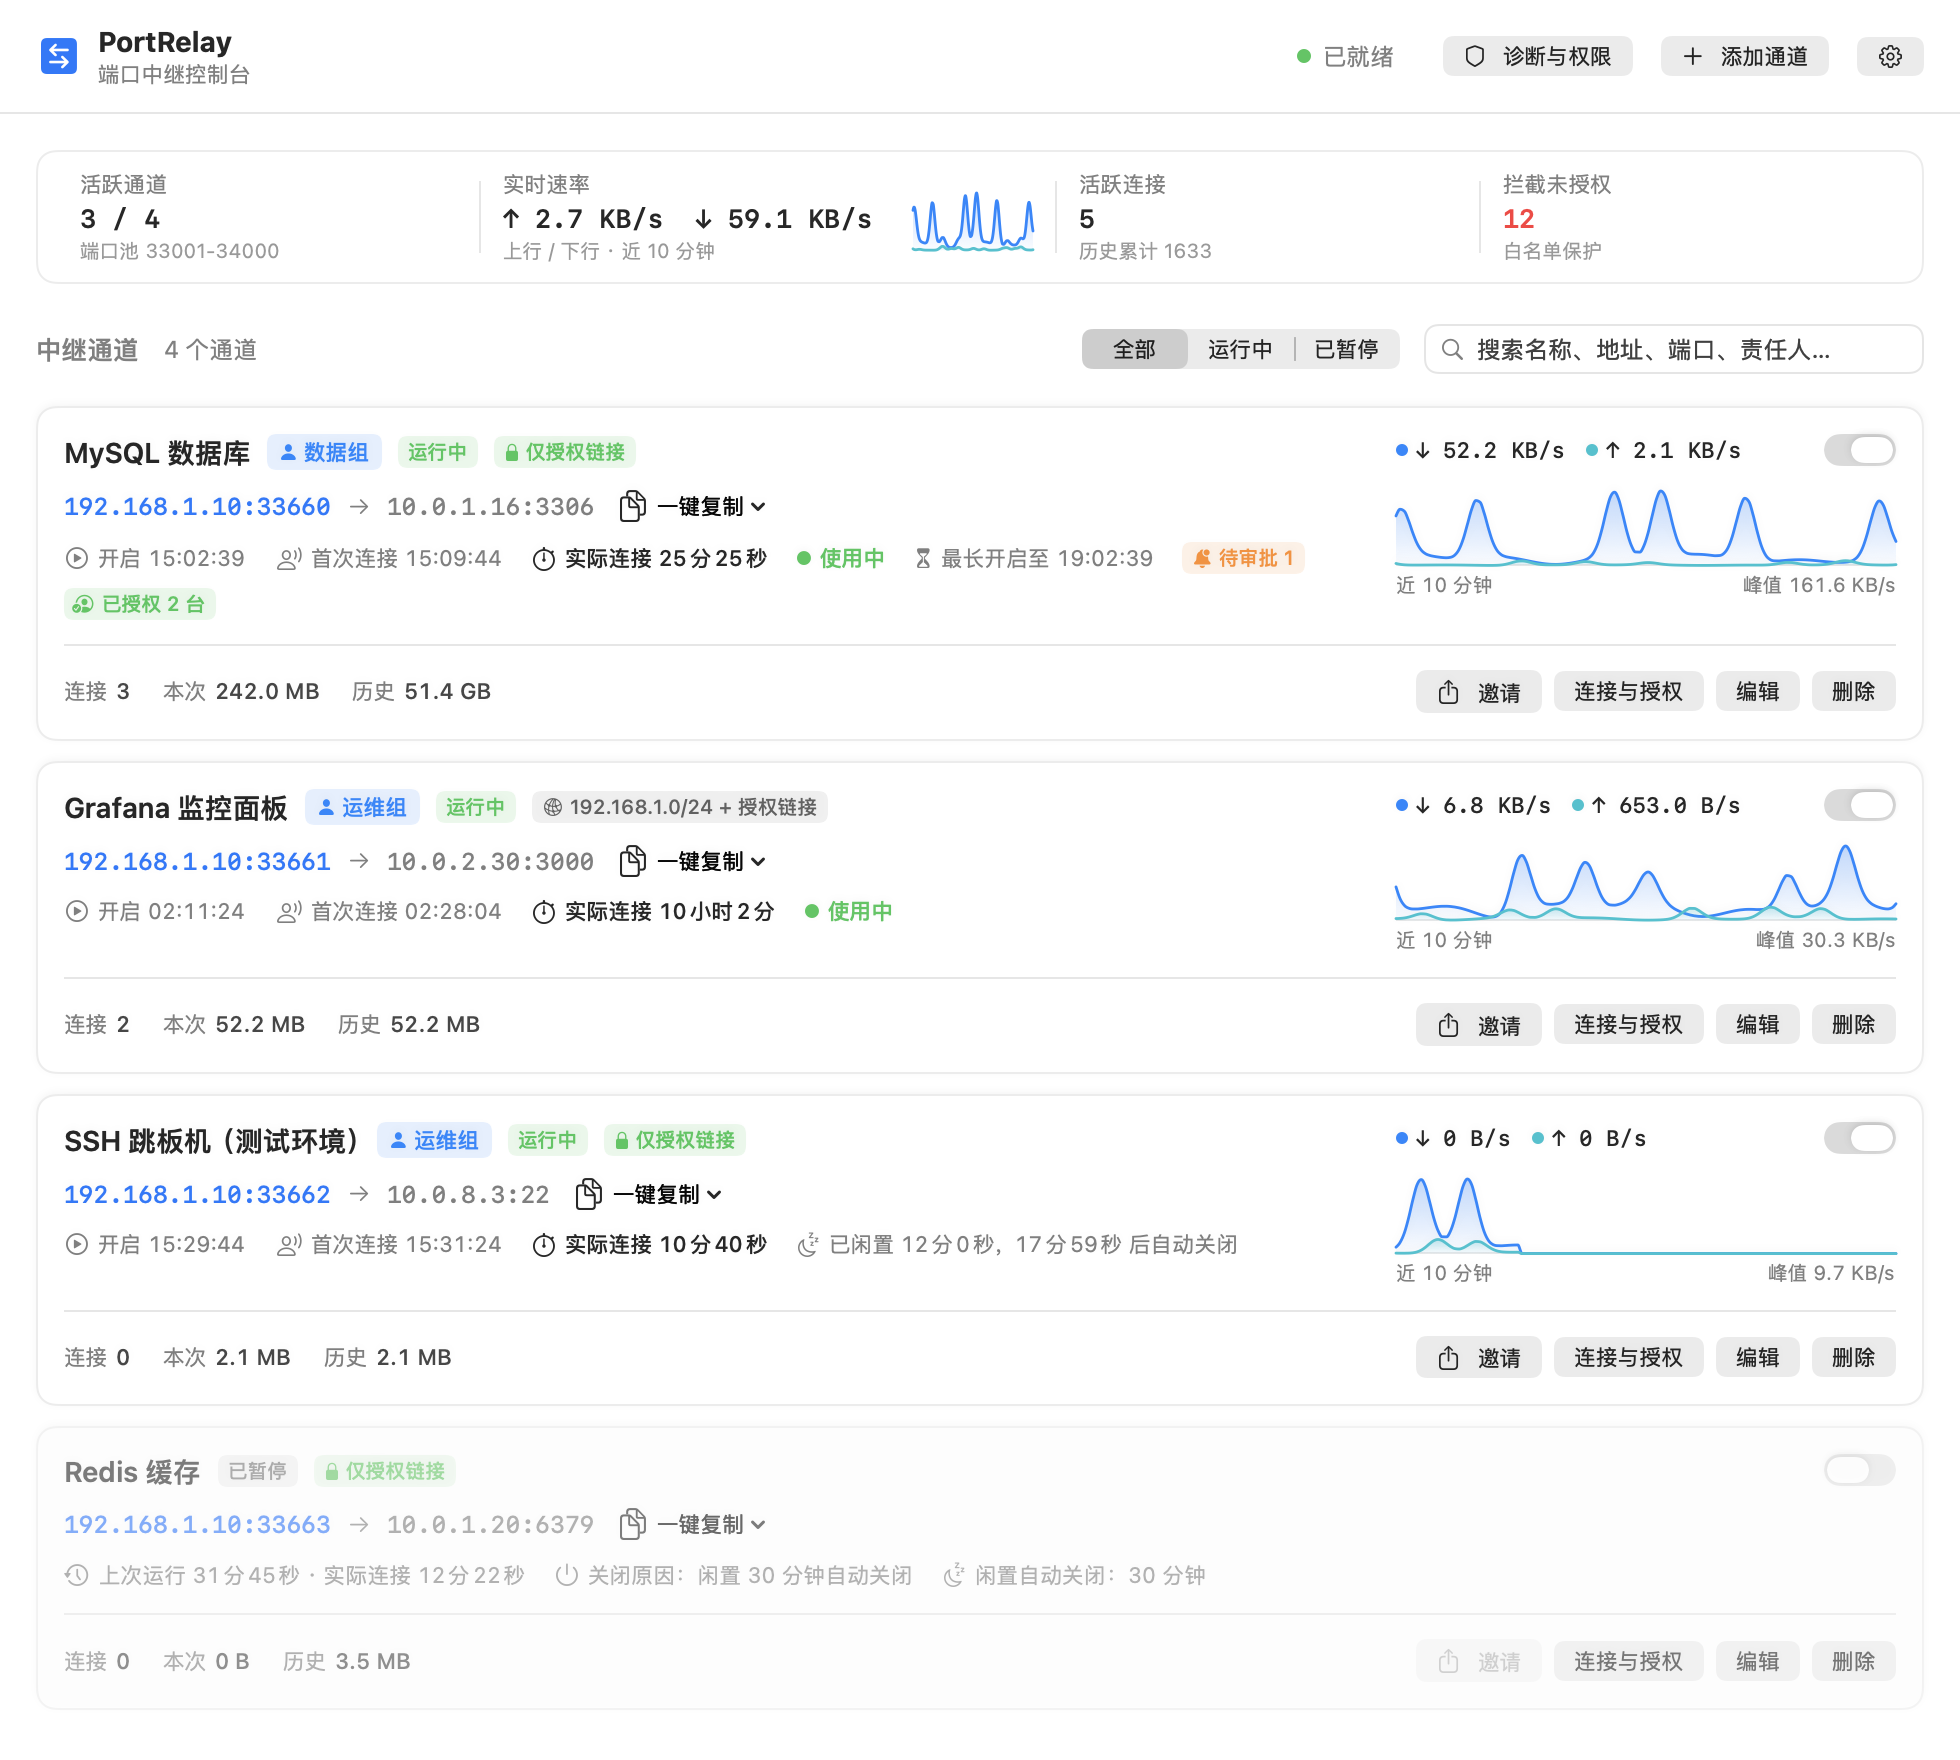This screenshot has width=1960, height=1760.
Task: Open address 192.168.1.10:33660 link
Action: pos(197,507)
